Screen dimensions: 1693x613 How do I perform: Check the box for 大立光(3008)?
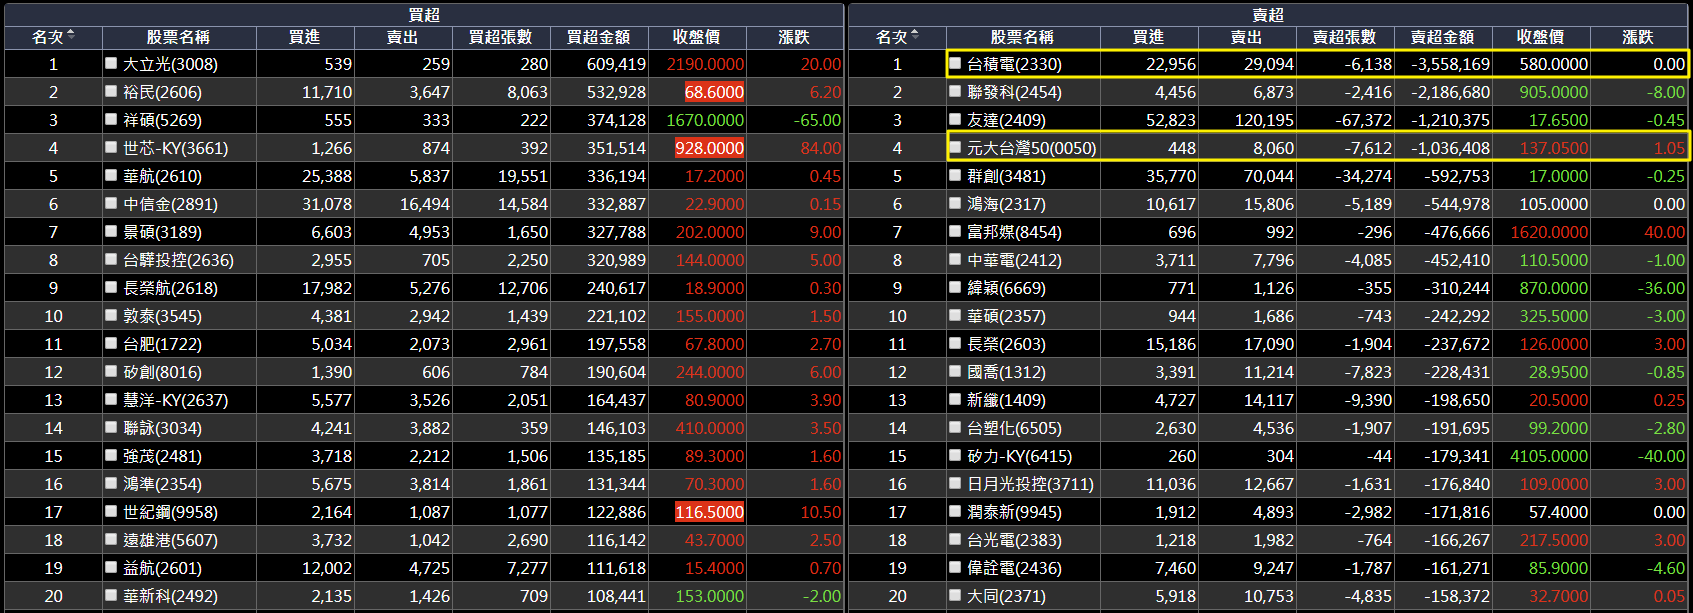click(111, 63)
